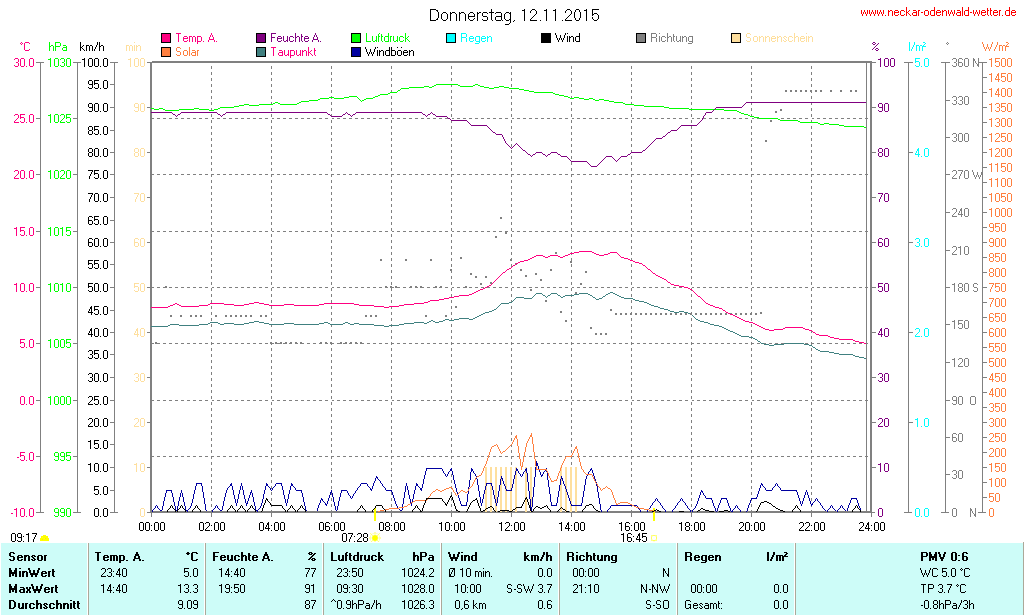The image size is (1024, 615).
Task: Click the PMV 0:6 heading
Action: click(x=943, y=556)
